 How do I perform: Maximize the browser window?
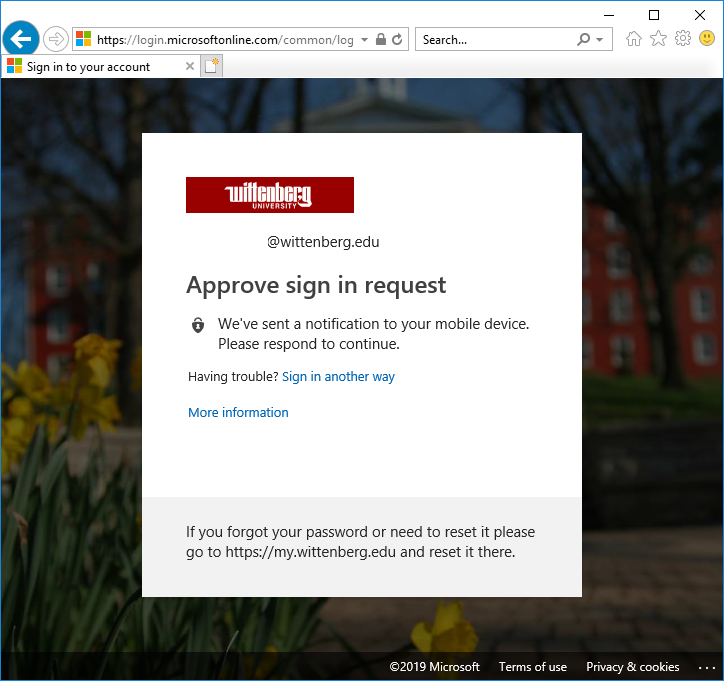pyautogui.click(x=654, y=15)
